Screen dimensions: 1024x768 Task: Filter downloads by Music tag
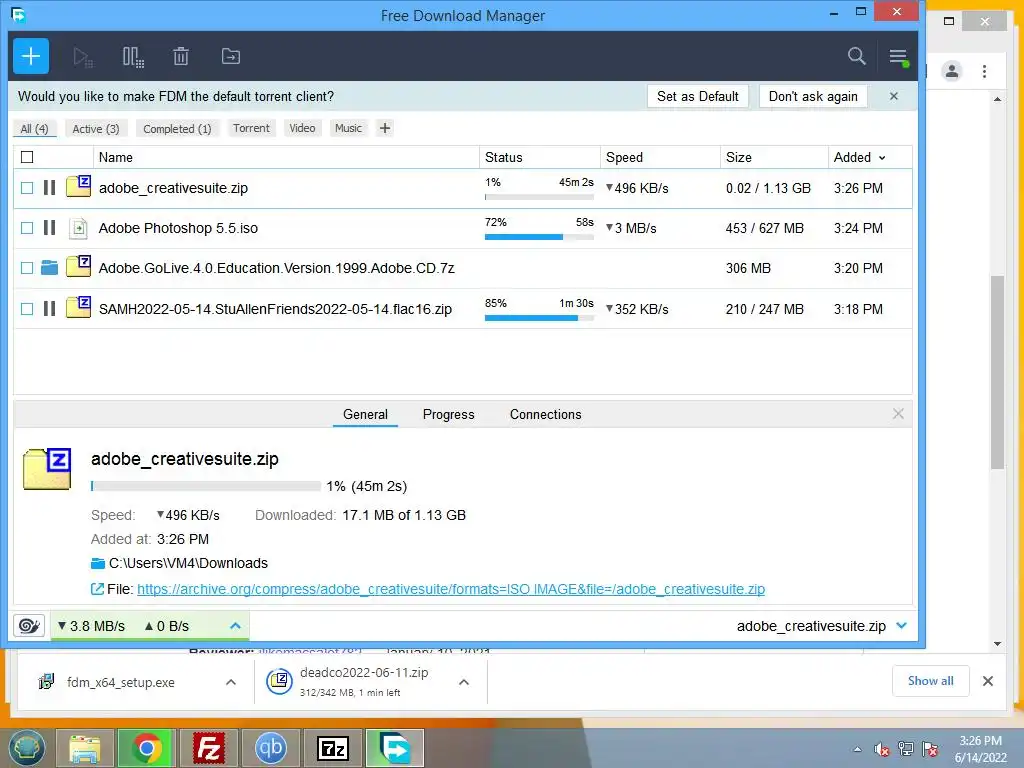point(348,128)
